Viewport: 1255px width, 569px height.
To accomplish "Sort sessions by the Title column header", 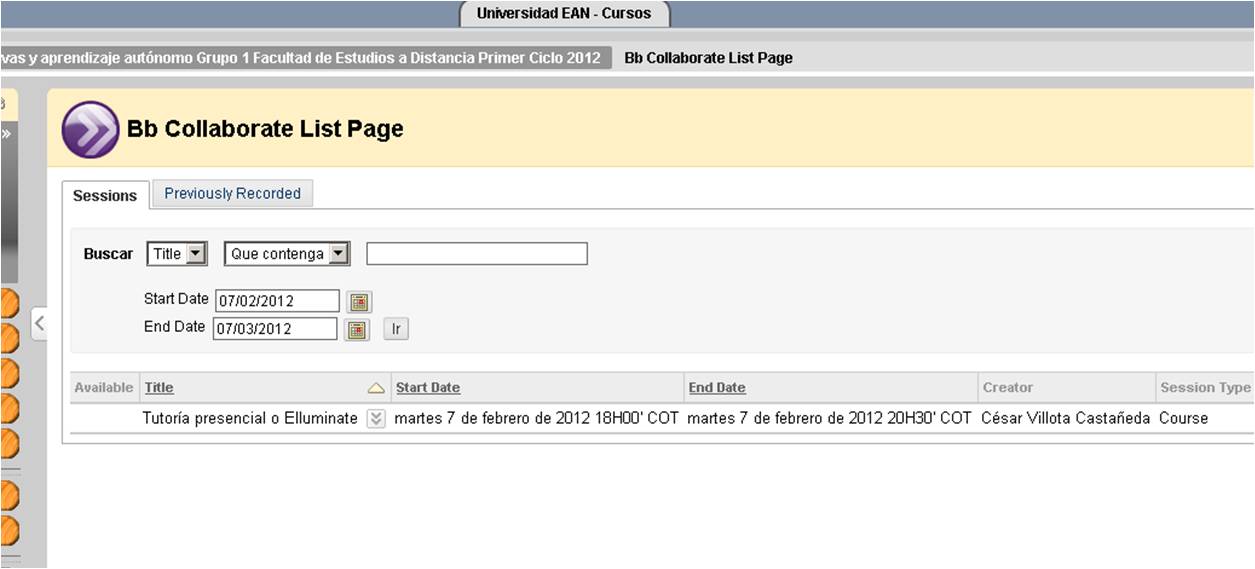I will click(159, 388).
